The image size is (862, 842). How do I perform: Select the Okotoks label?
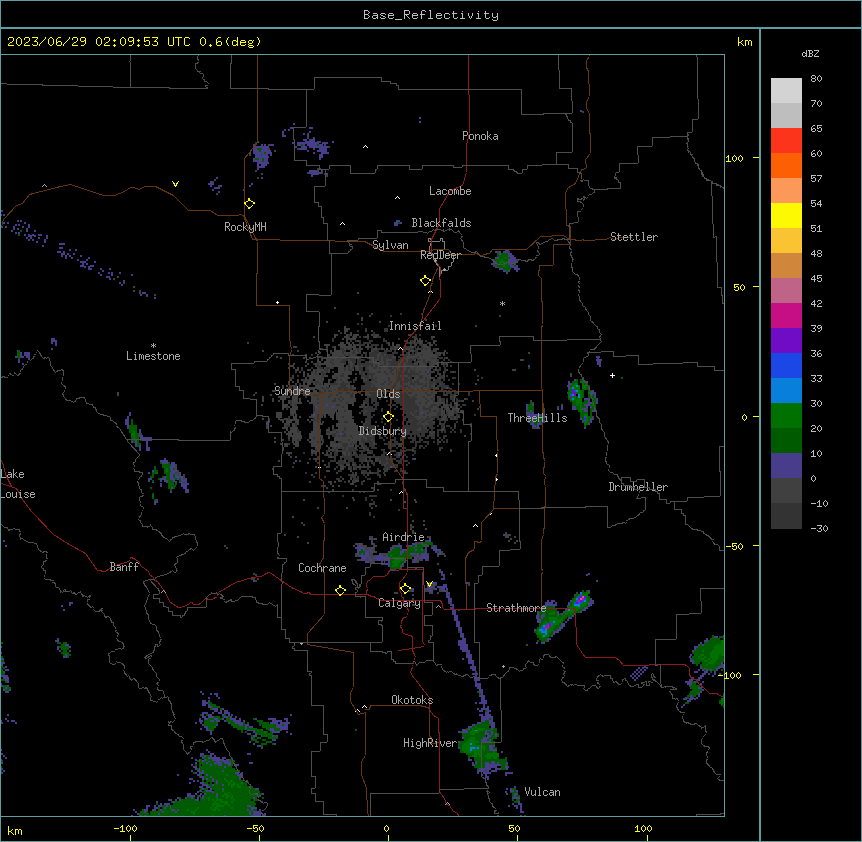(412, 700)
